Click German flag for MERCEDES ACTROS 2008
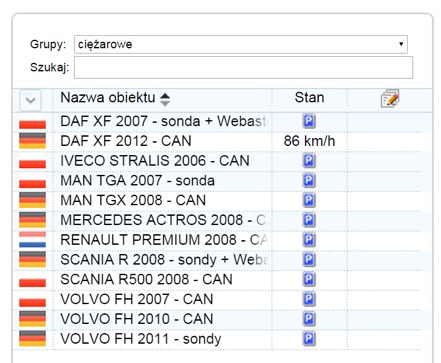This screenshot has width=441, height=363. coord(32,220)
